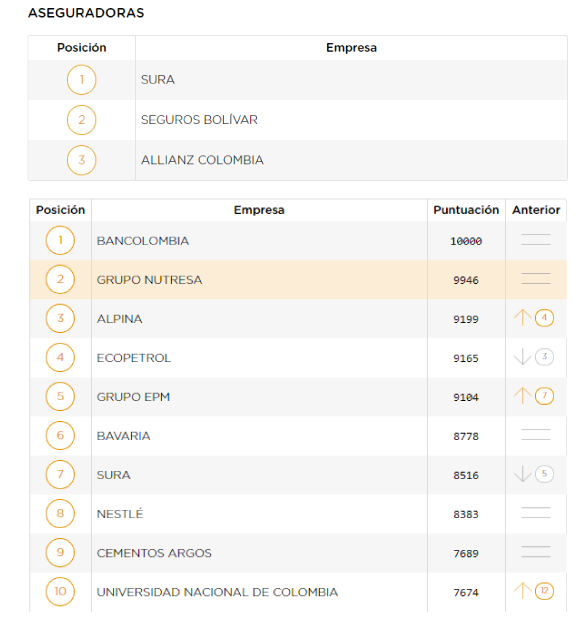Screen dimensions: 585x625
Task: Click the ASEGURADORAS section heading
Action: pos(86,13)
